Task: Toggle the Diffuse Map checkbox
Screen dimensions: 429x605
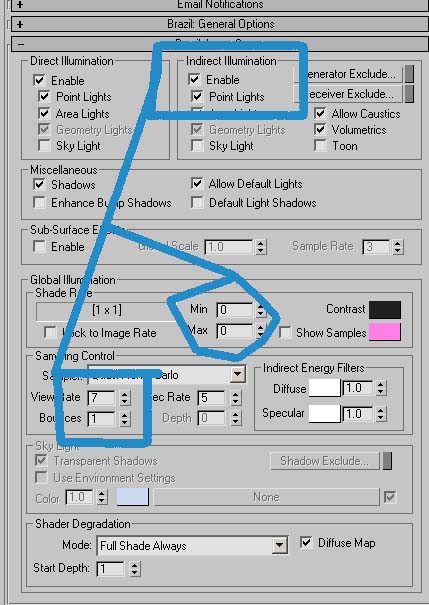Action: [x=306, y=542]
